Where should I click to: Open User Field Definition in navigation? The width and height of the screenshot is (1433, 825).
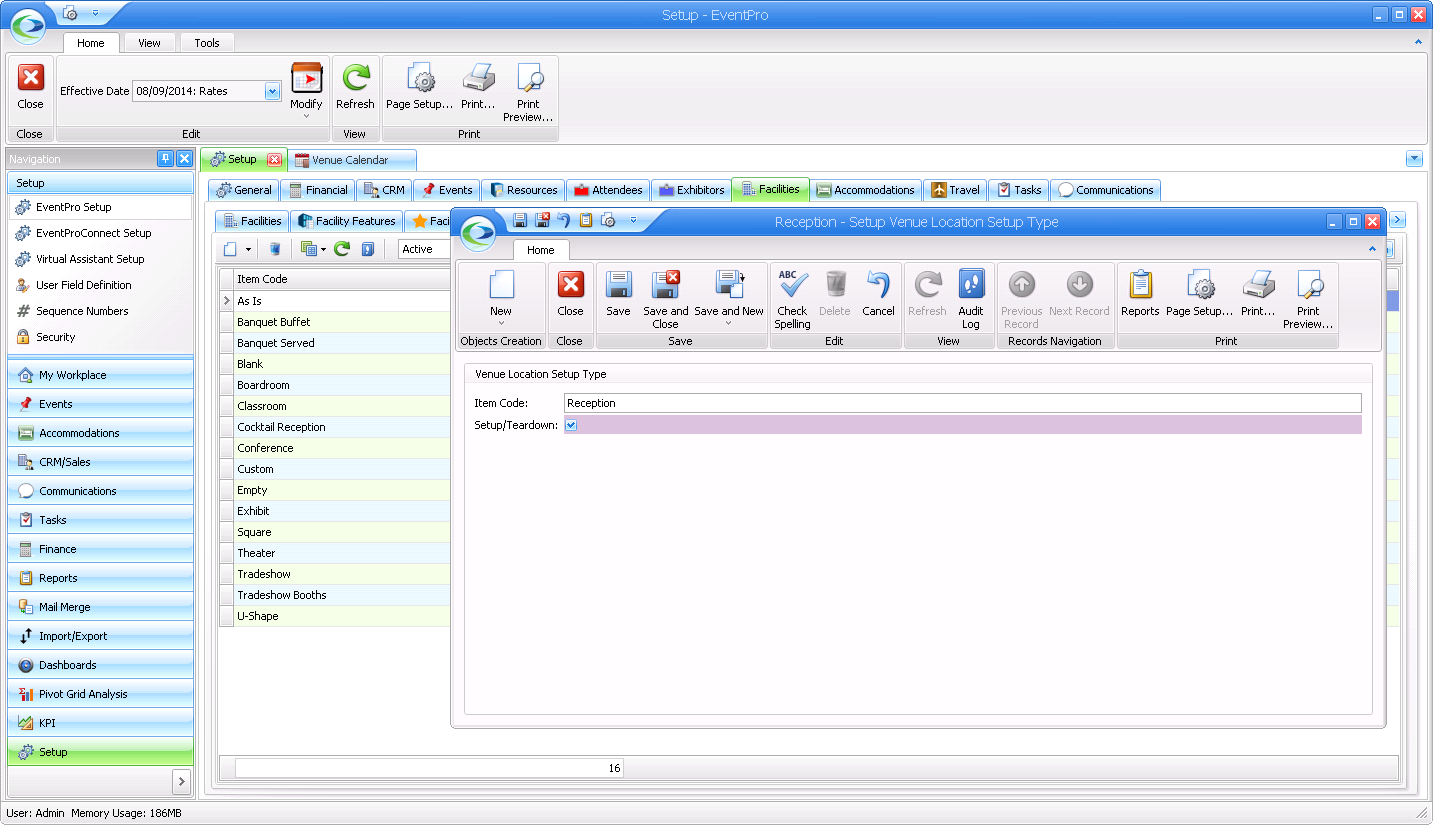pos(100,285)
